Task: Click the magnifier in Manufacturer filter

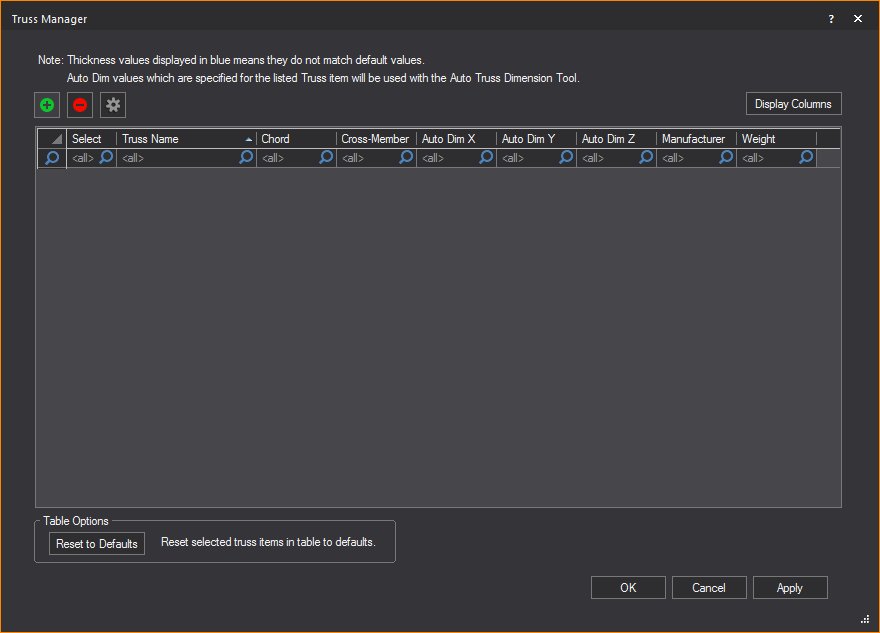Action: 726,158
